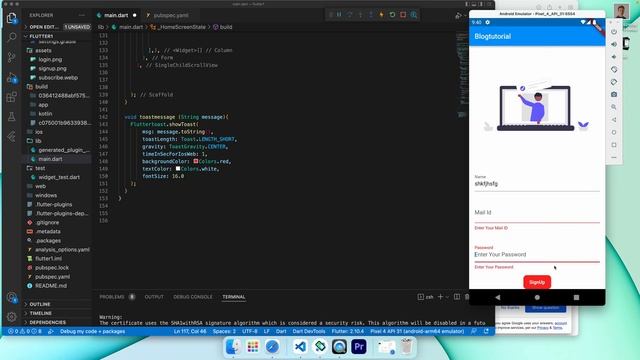Click the Mail Id input field
Viewport: 640px width, 360px height.
(537, 213)
